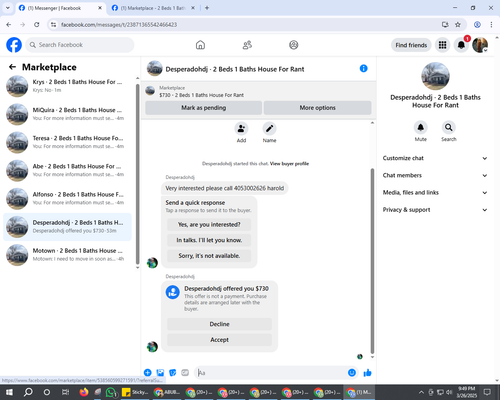Image resolution: width=500 pixels, height=400 pixels.
Task: Open browser tab search dropdown
Action: [8, 8]
